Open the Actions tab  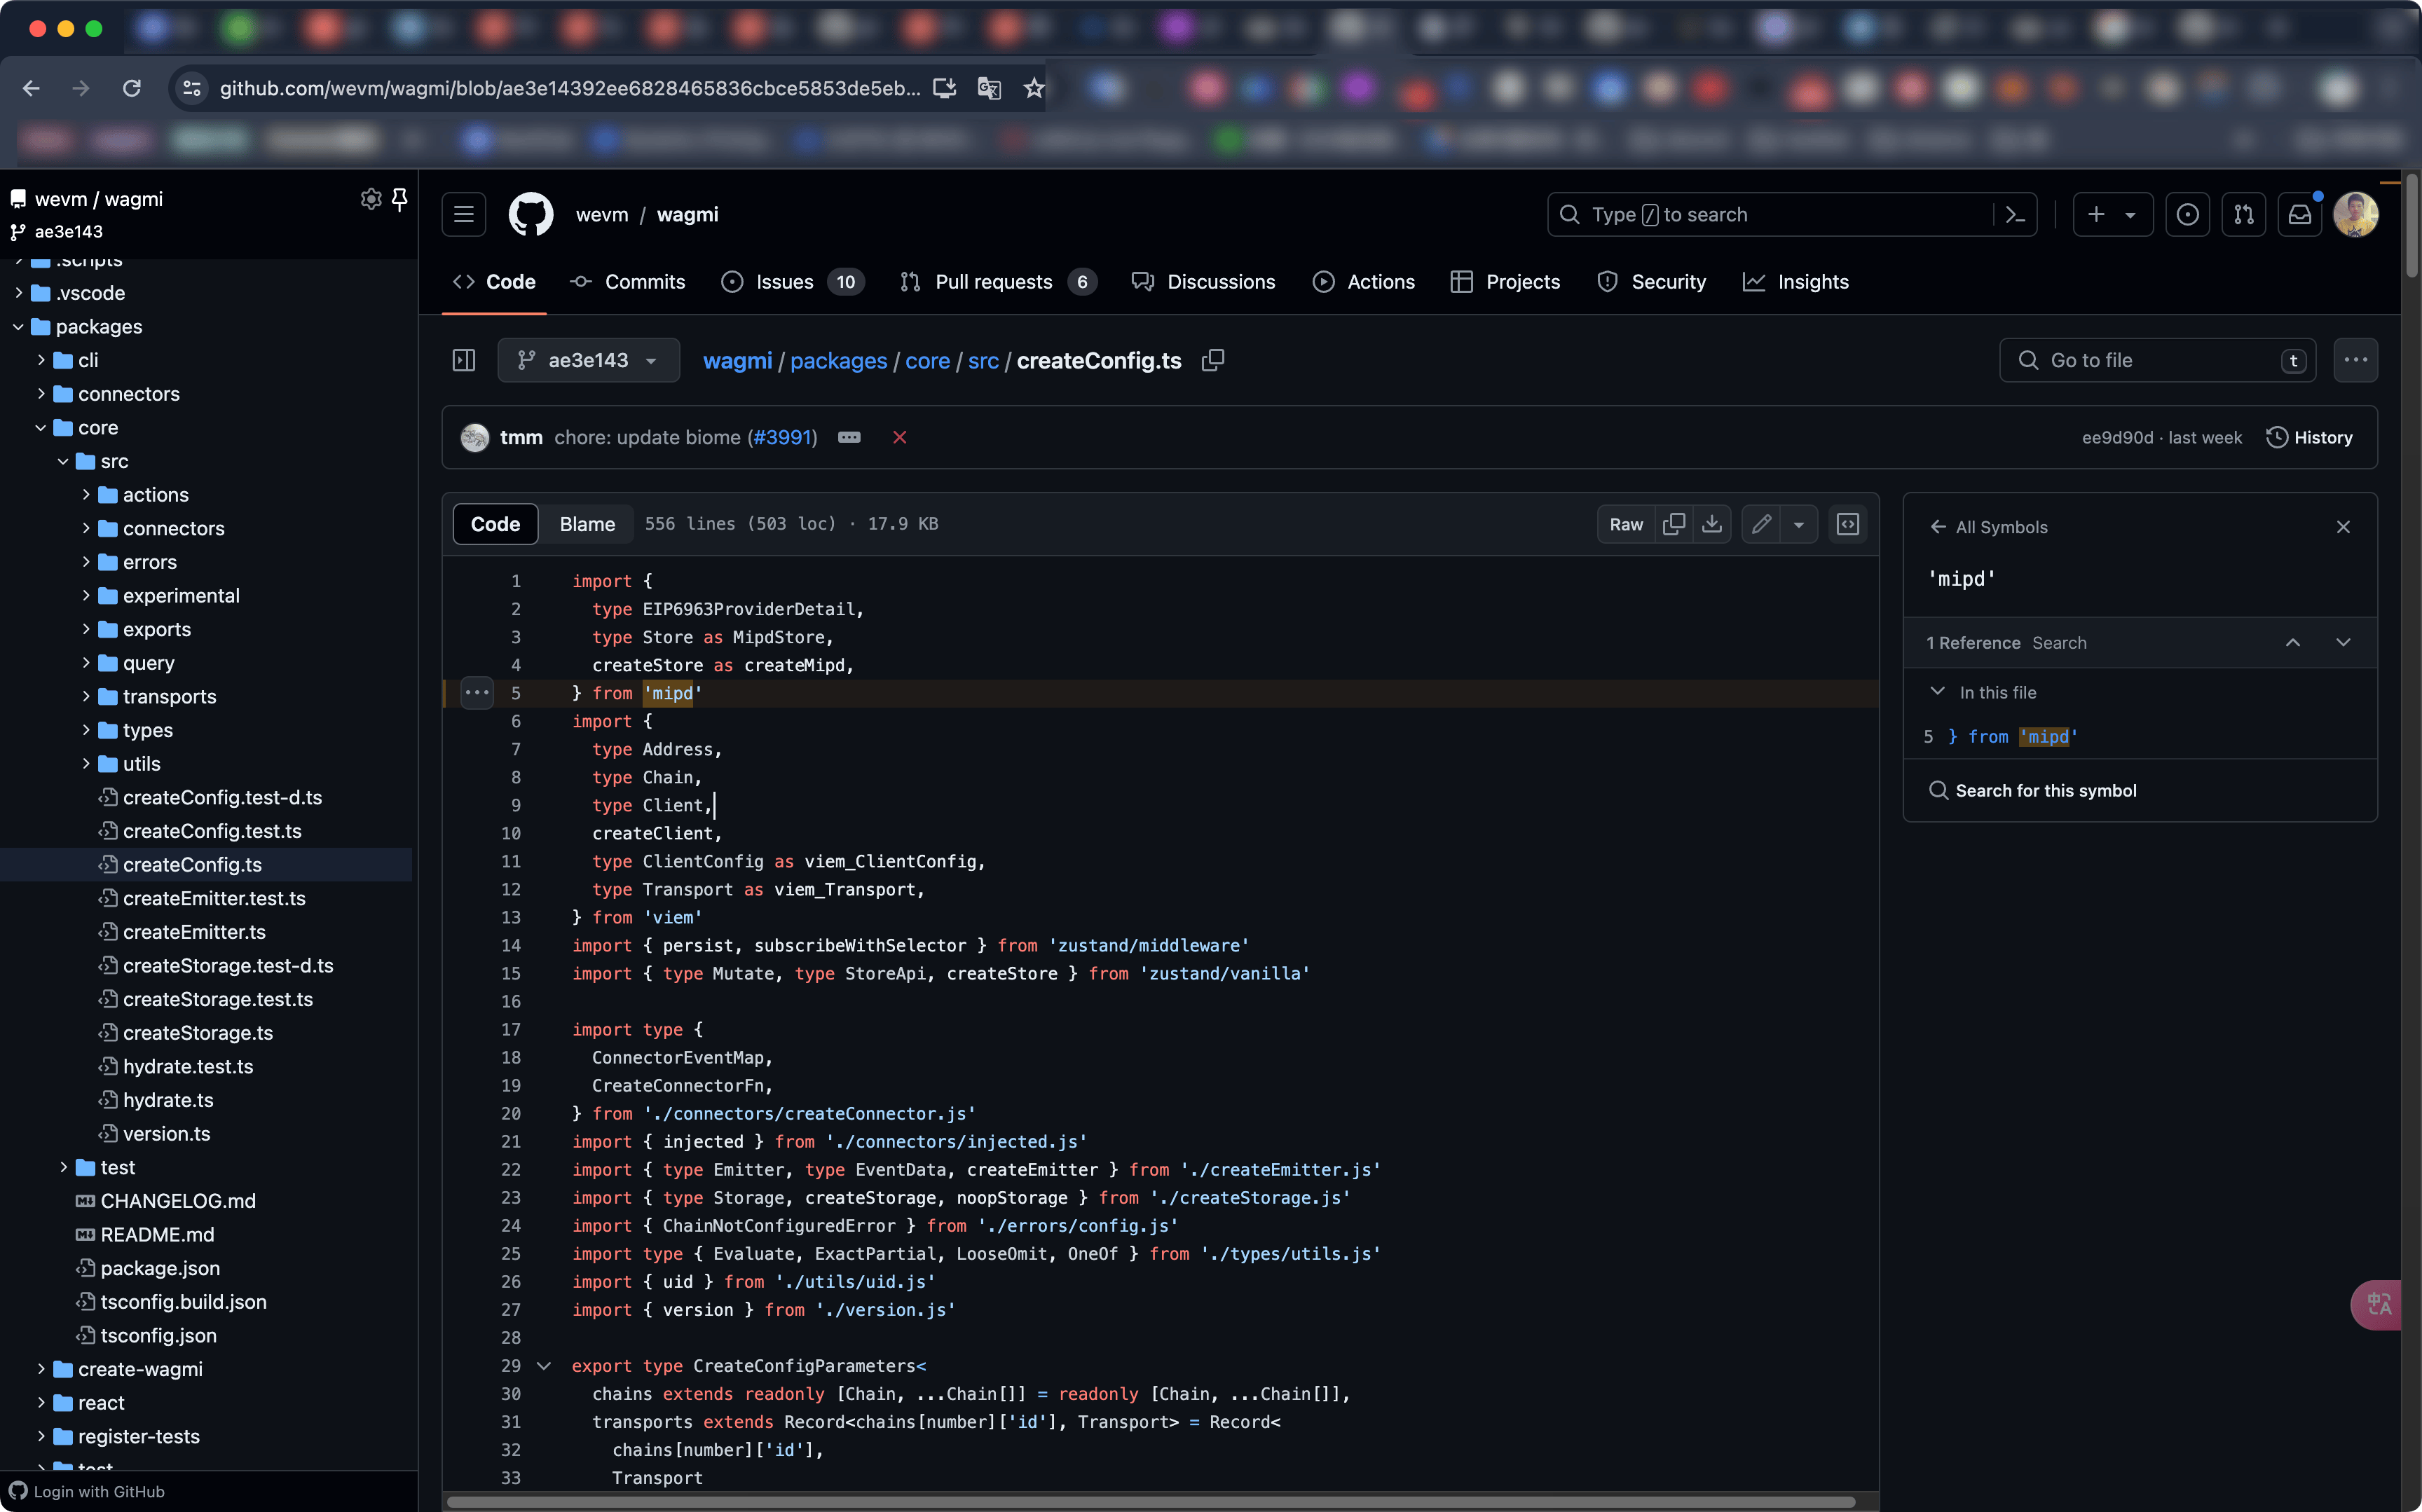click(x=1363, y=282)
